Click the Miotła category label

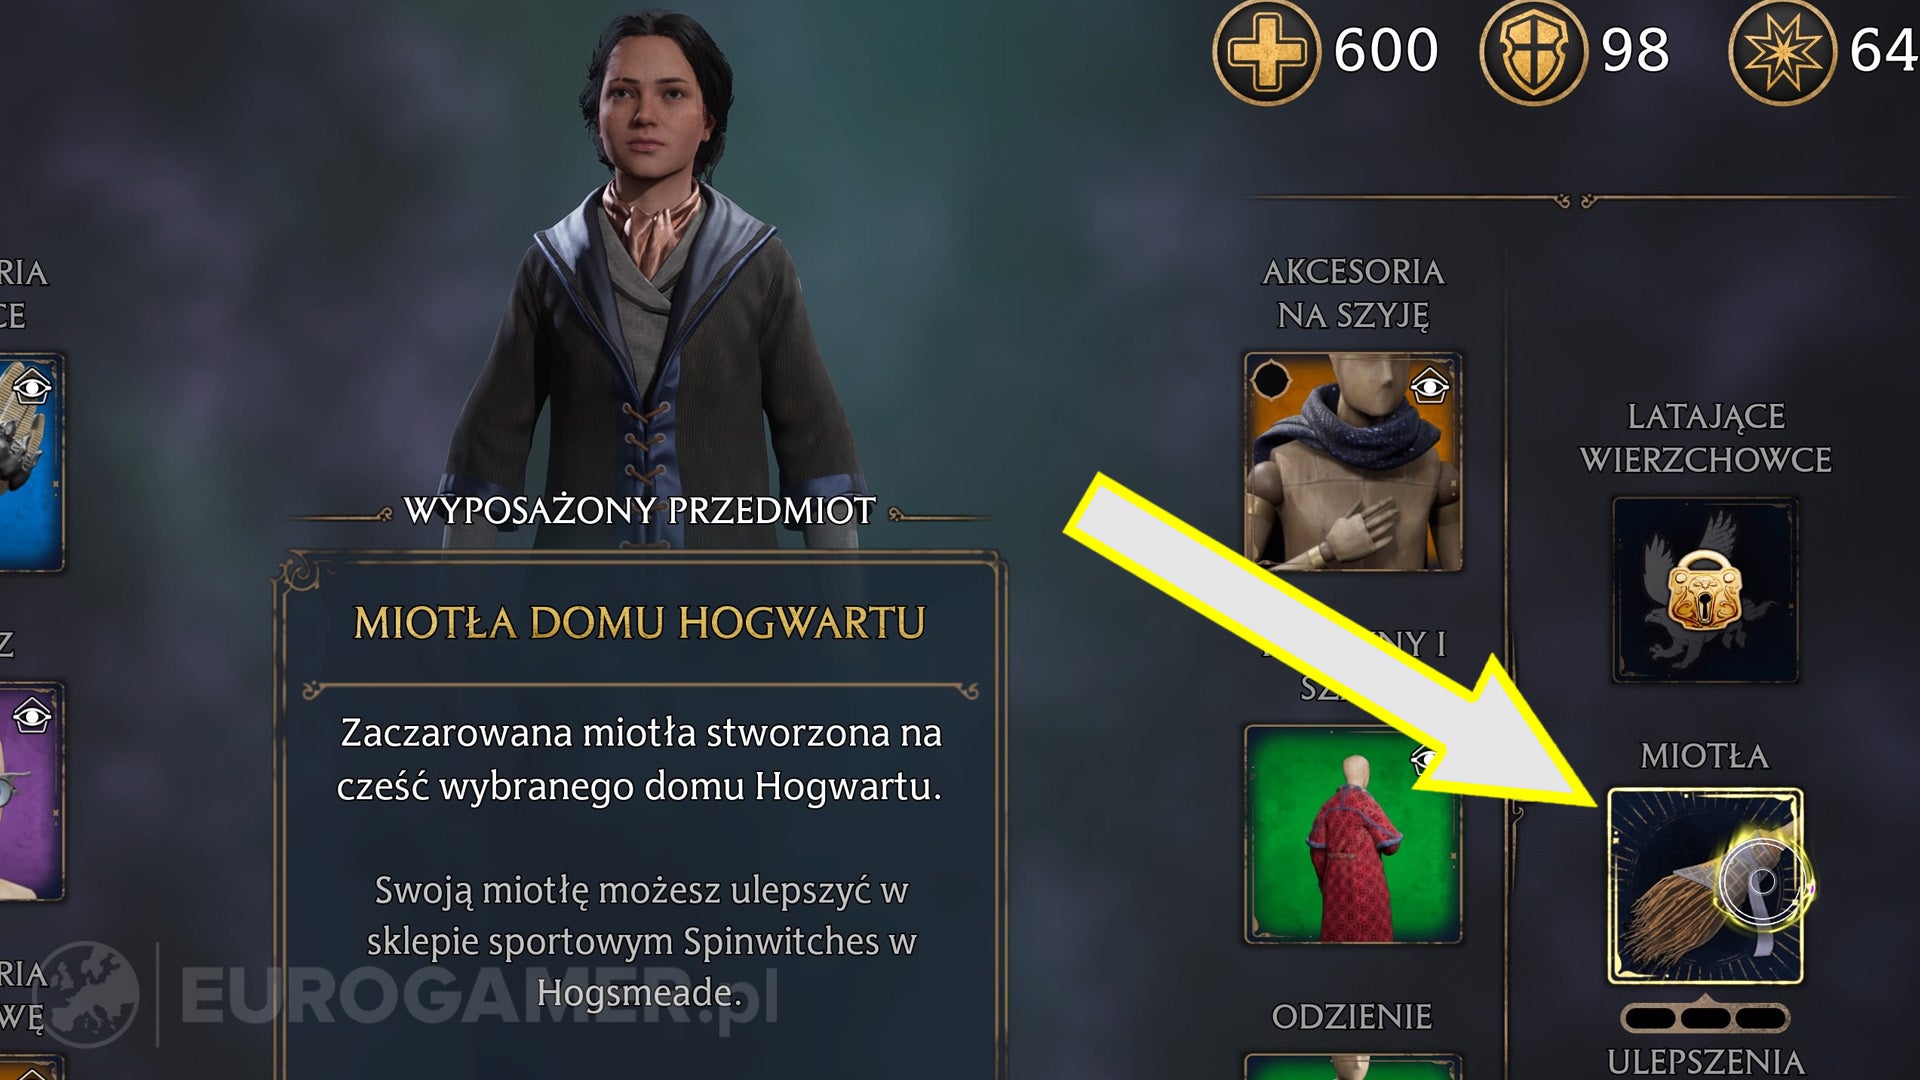pos(1705,756)
